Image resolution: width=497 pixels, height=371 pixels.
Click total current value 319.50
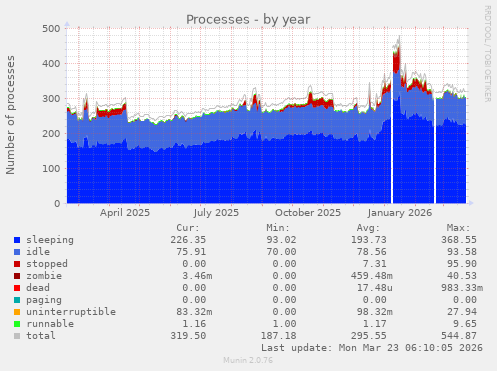click(x=188, y=336)
